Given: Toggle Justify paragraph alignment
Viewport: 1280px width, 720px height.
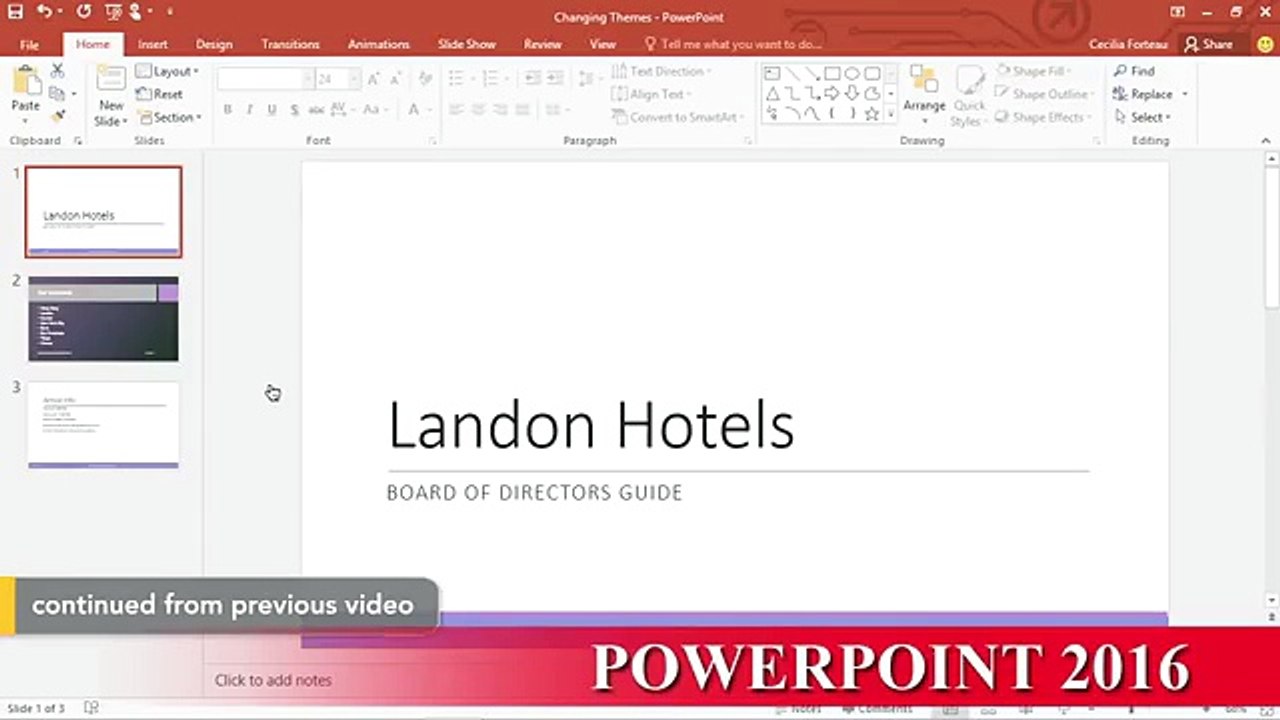Looking at the screenshot, I should 522,109.
